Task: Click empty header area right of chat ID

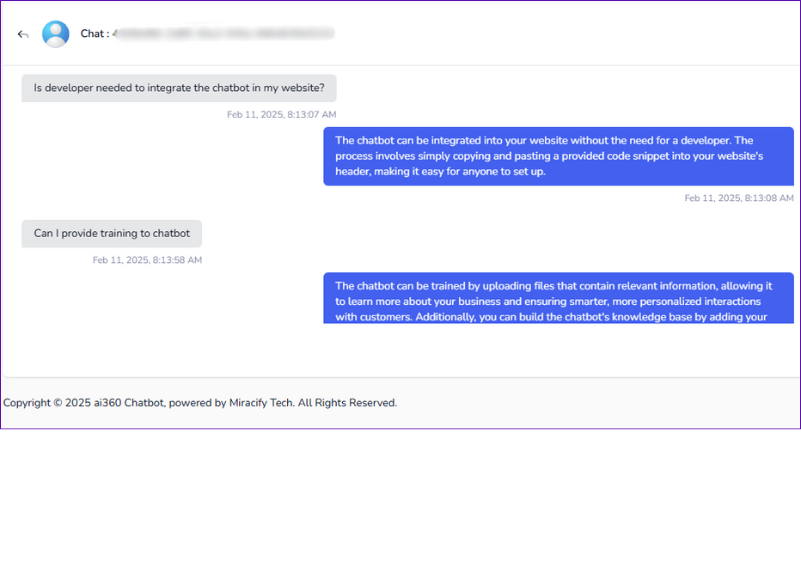Action: 566,34
